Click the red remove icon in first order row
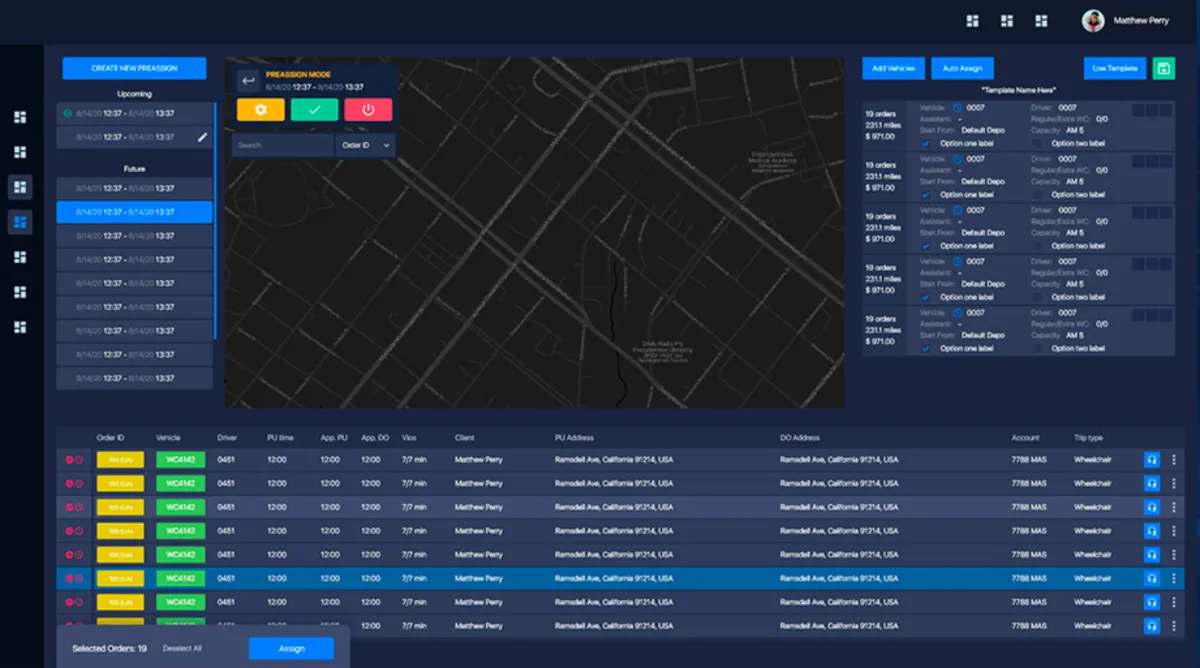Viewport: 1200px width, 668px height. click(x=69, y=459)
